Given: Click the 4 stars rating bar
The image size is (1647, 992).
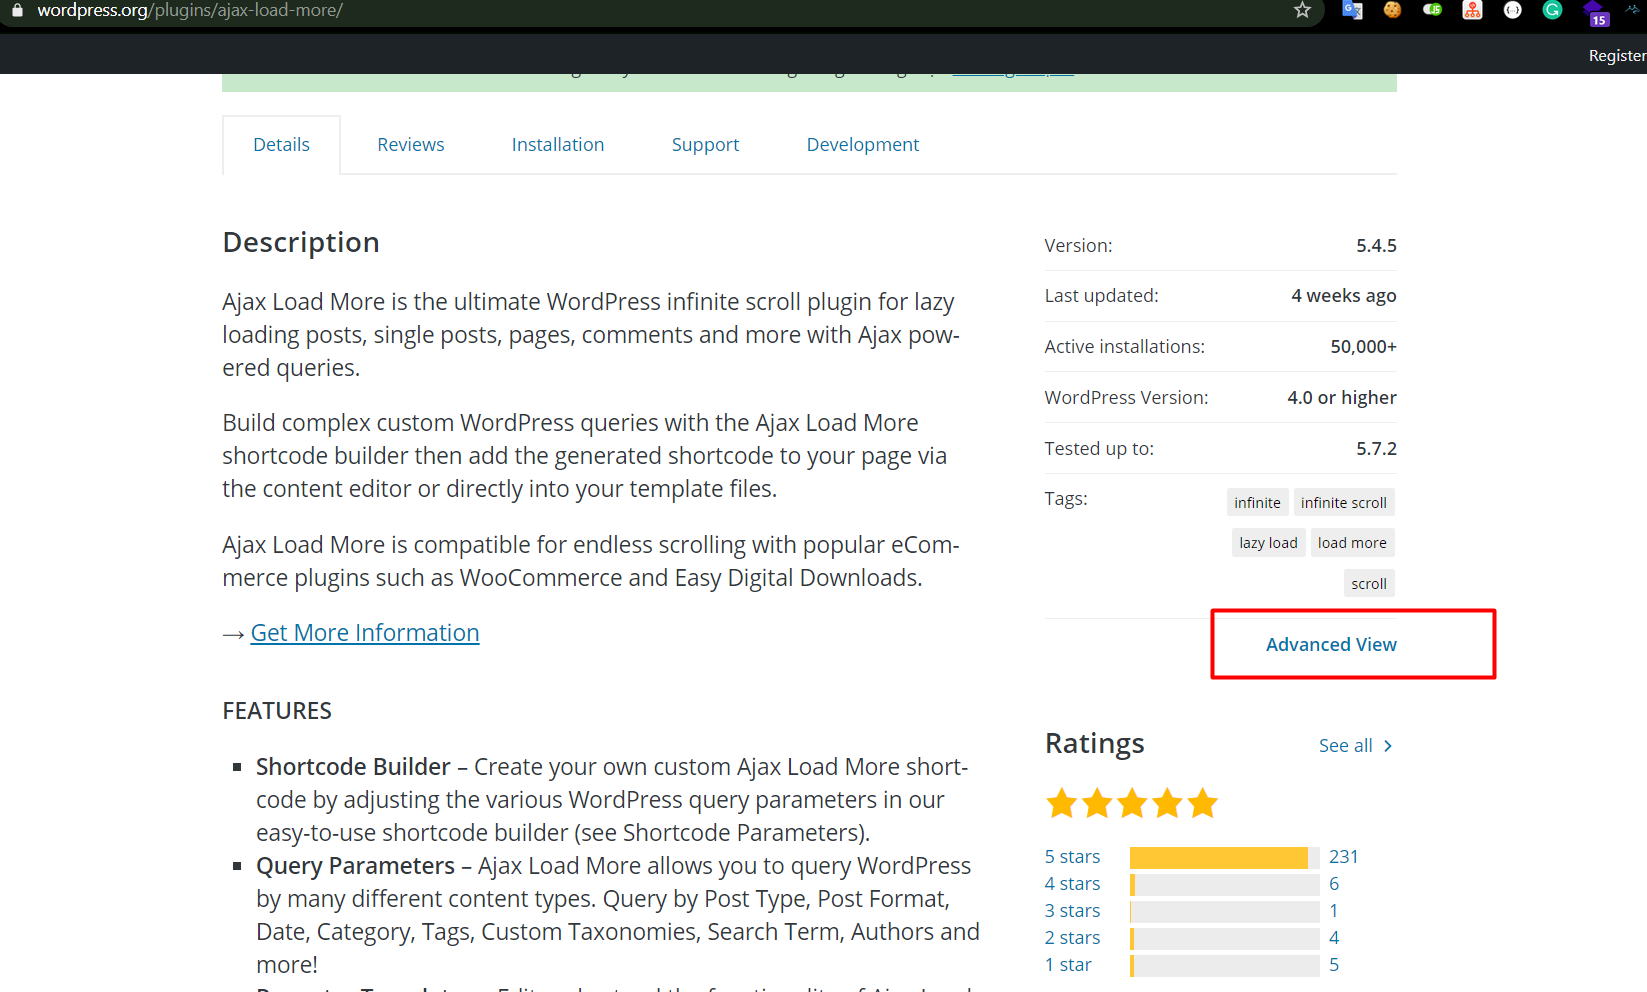Looking at the screenshot, I should (1225, 885).
